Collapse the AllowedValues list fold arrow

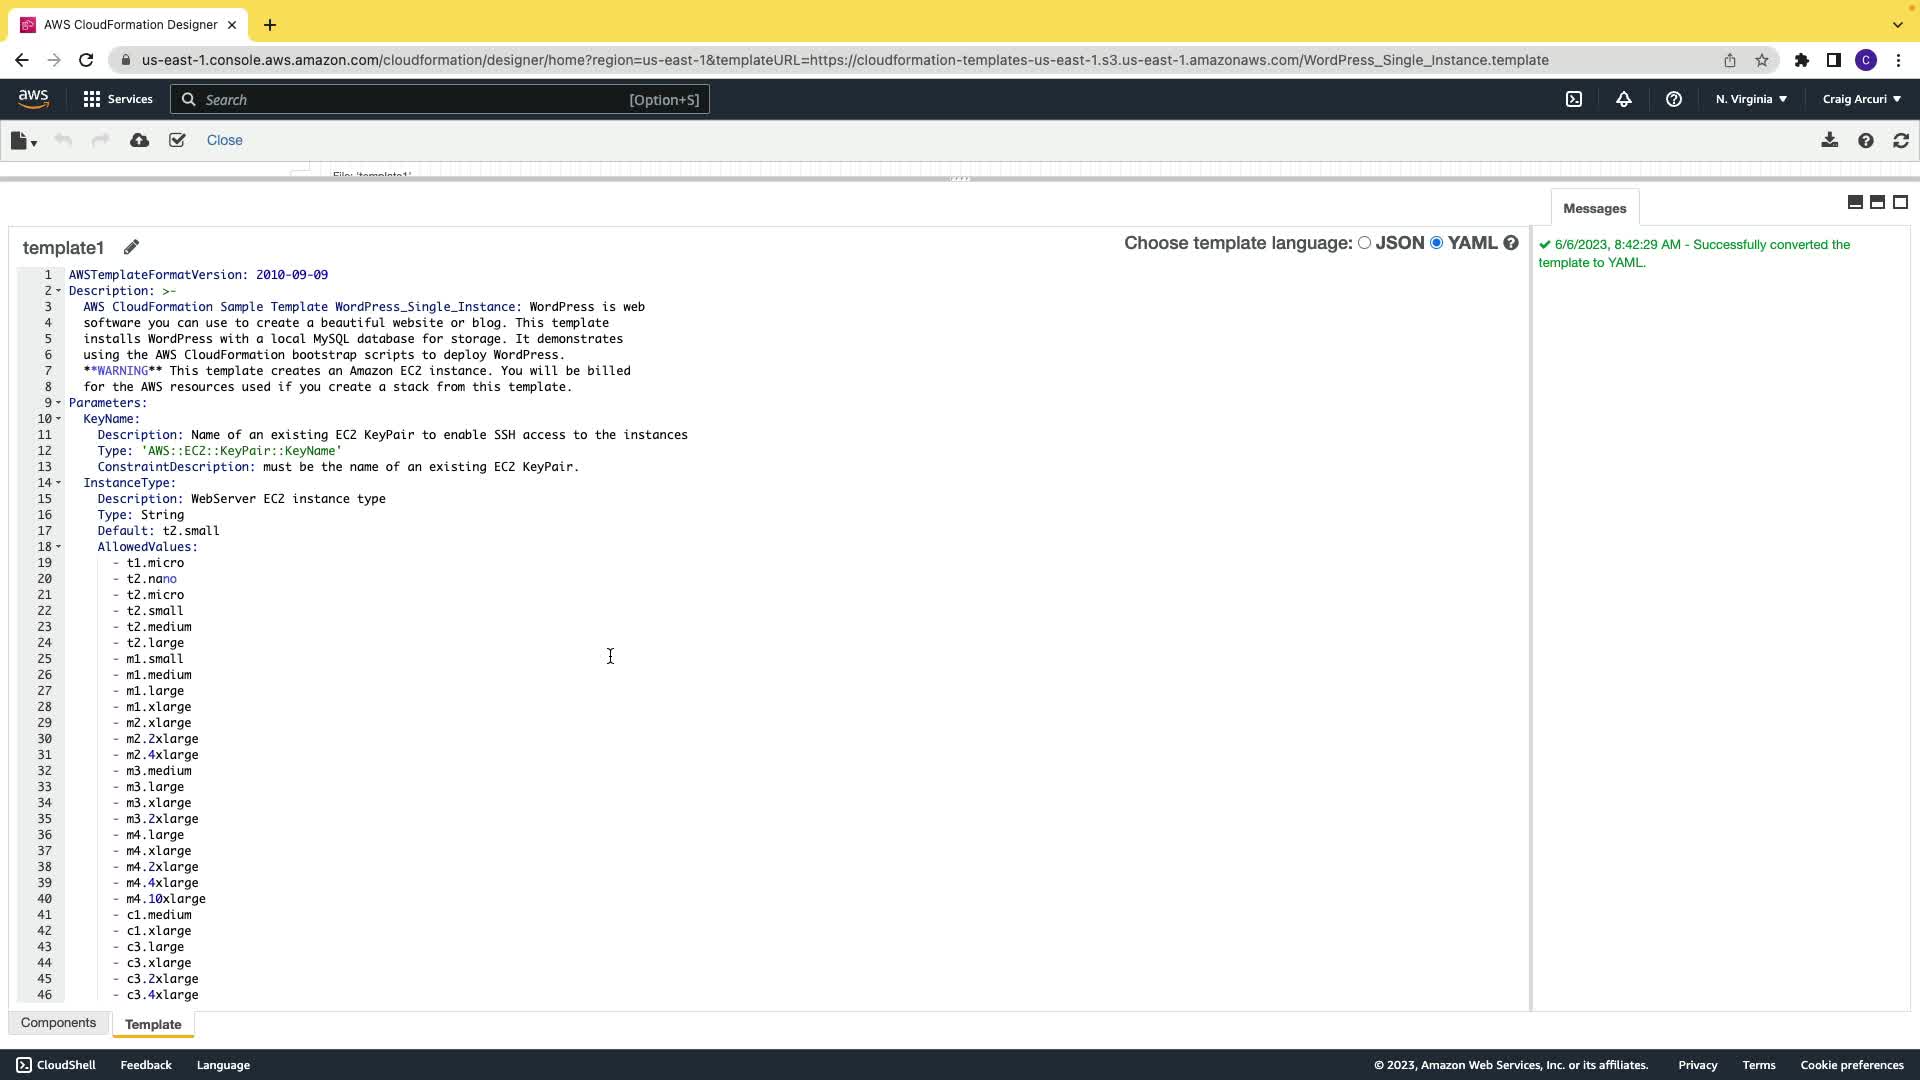[x=58, y=547]
